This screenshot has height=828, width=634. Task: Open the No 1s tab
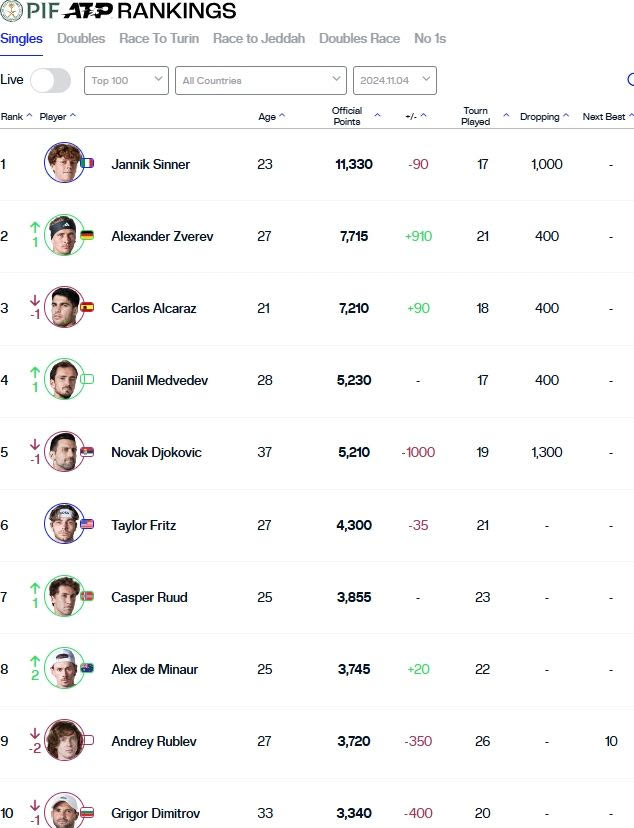click(430, 39)
